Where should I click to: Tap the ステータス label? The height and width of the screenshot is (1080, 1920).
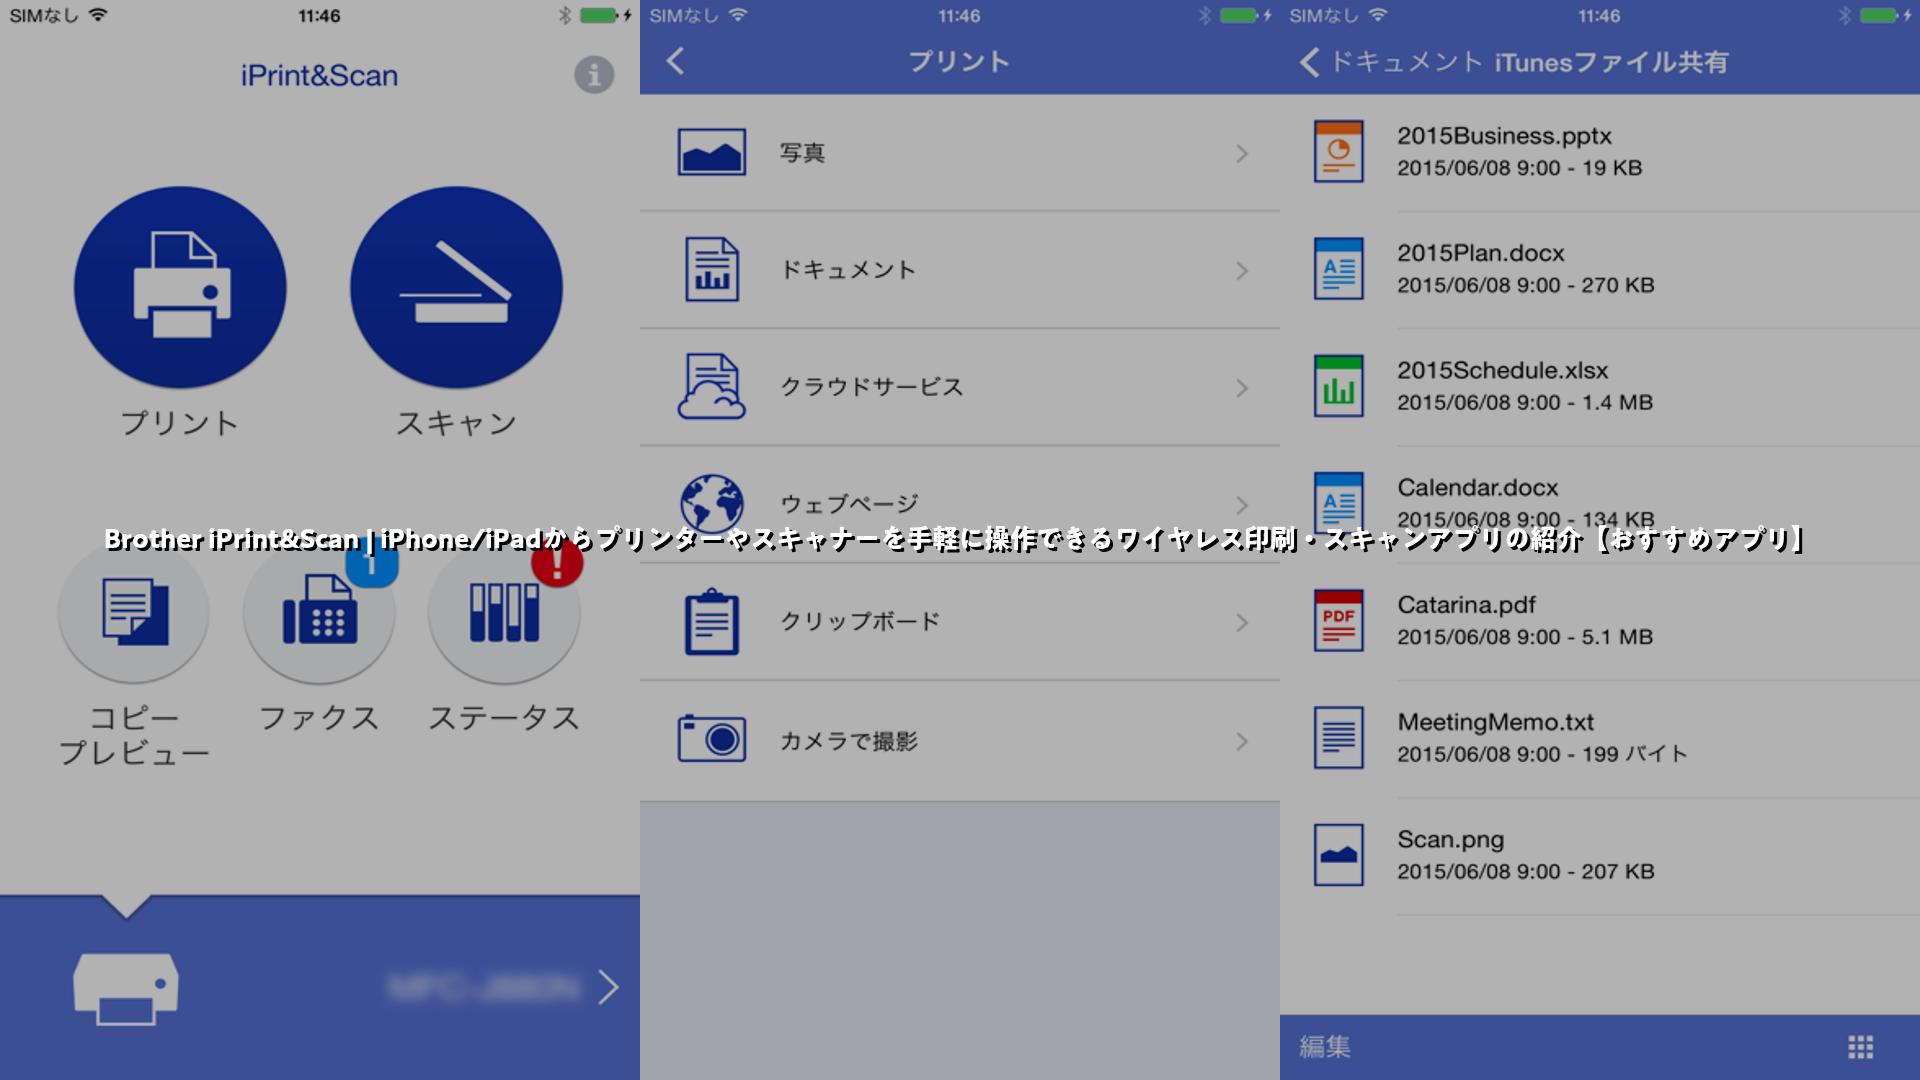[504, 718]
